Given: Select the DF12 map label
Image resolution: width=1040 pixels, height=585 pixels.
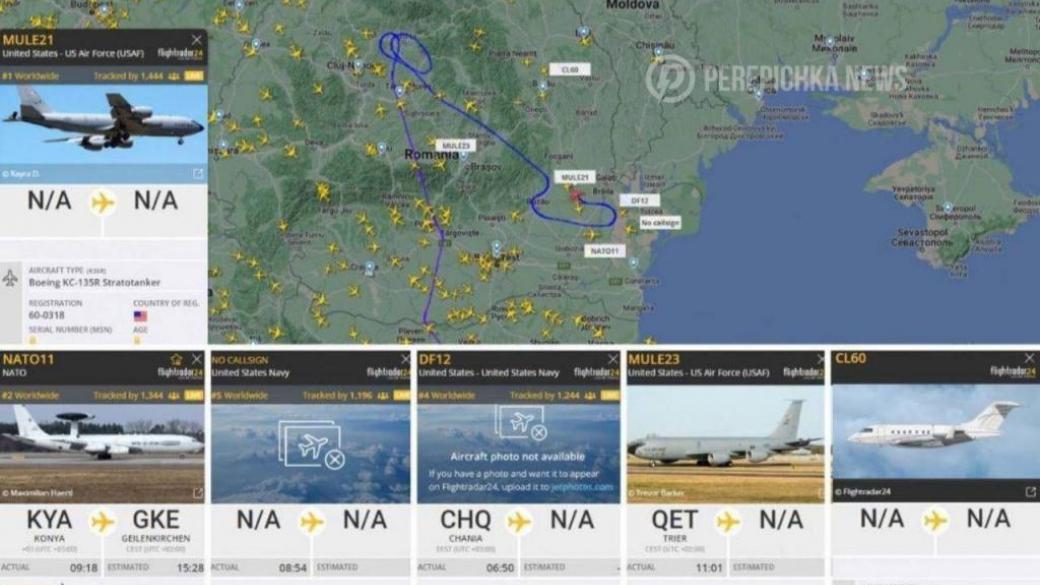Looking at the screenshot, I should pos(639,200).
